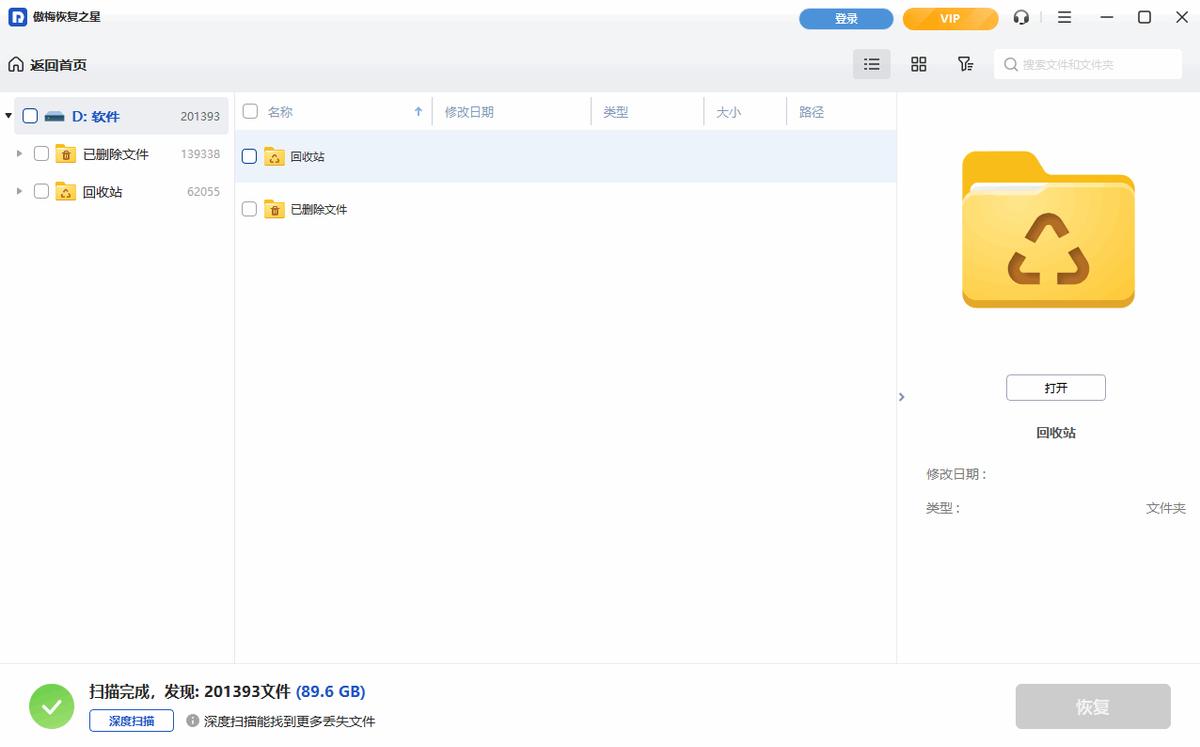Screen dimensions: 1200x747
Task: Open the hamburger main menu
Action: point(1064,18)
